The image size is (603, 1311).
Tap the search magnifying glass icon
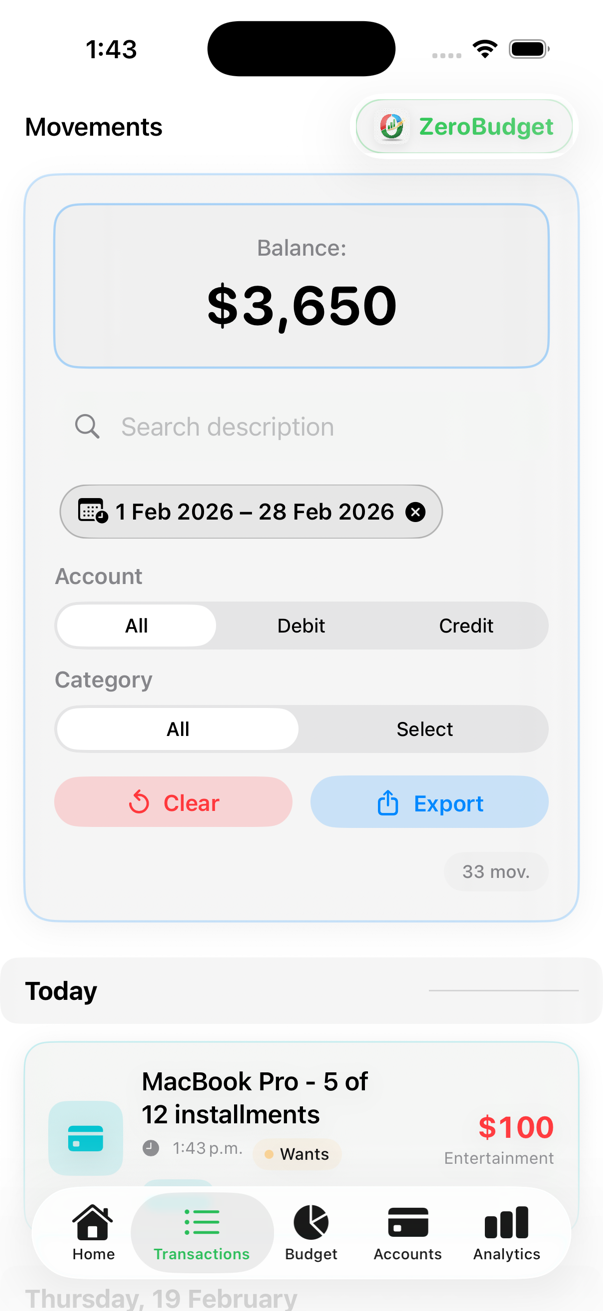(87, 427)
